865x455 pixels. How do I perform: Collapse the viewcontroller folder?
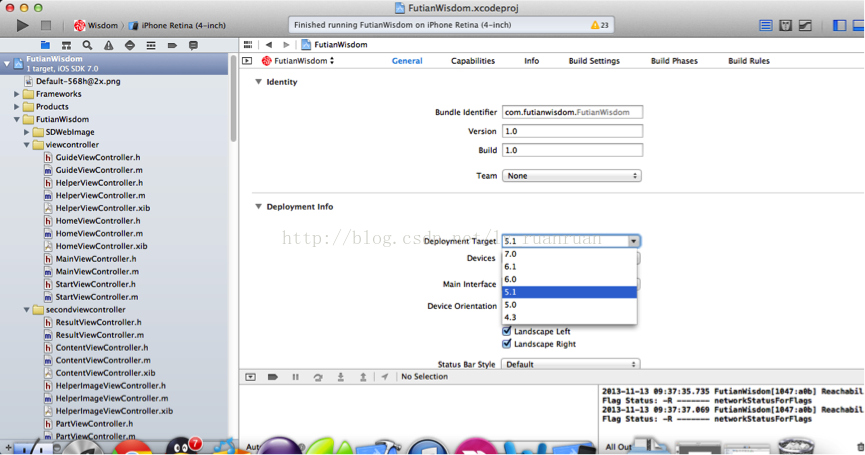point(26,145)
